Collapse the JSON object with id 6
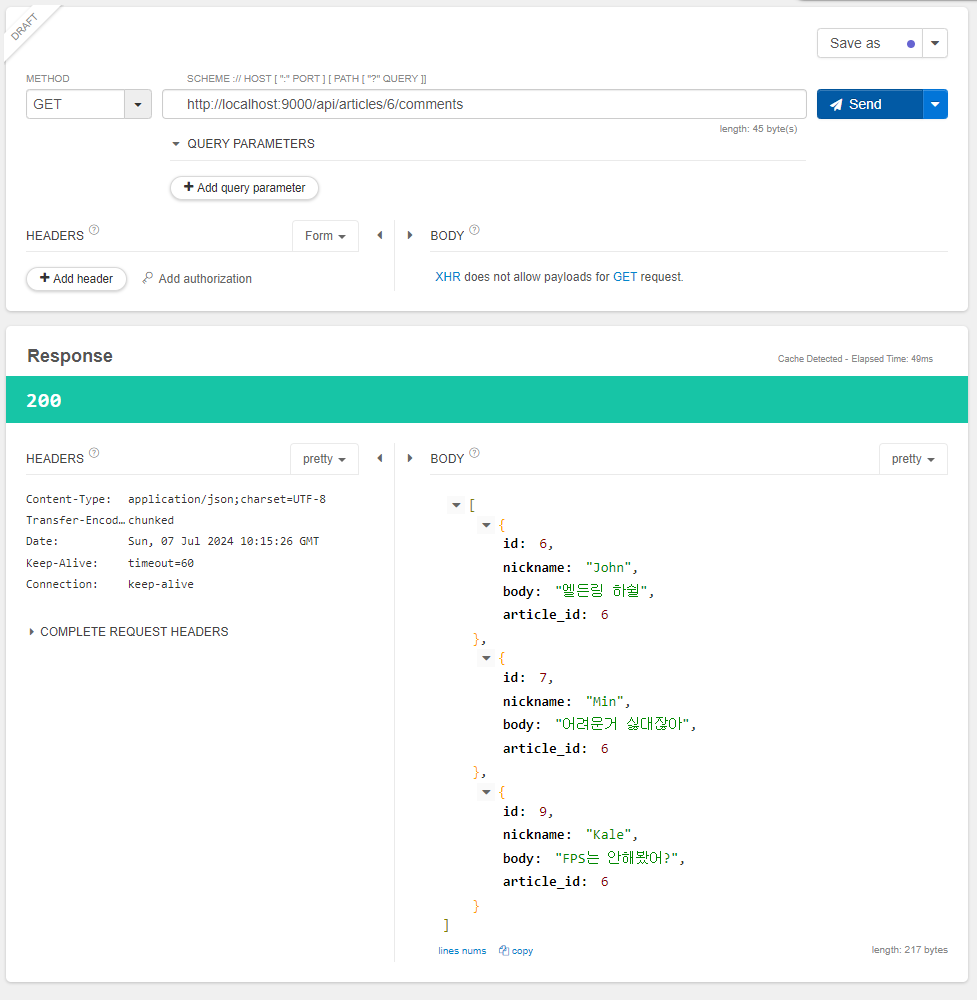 click(486, 526)
